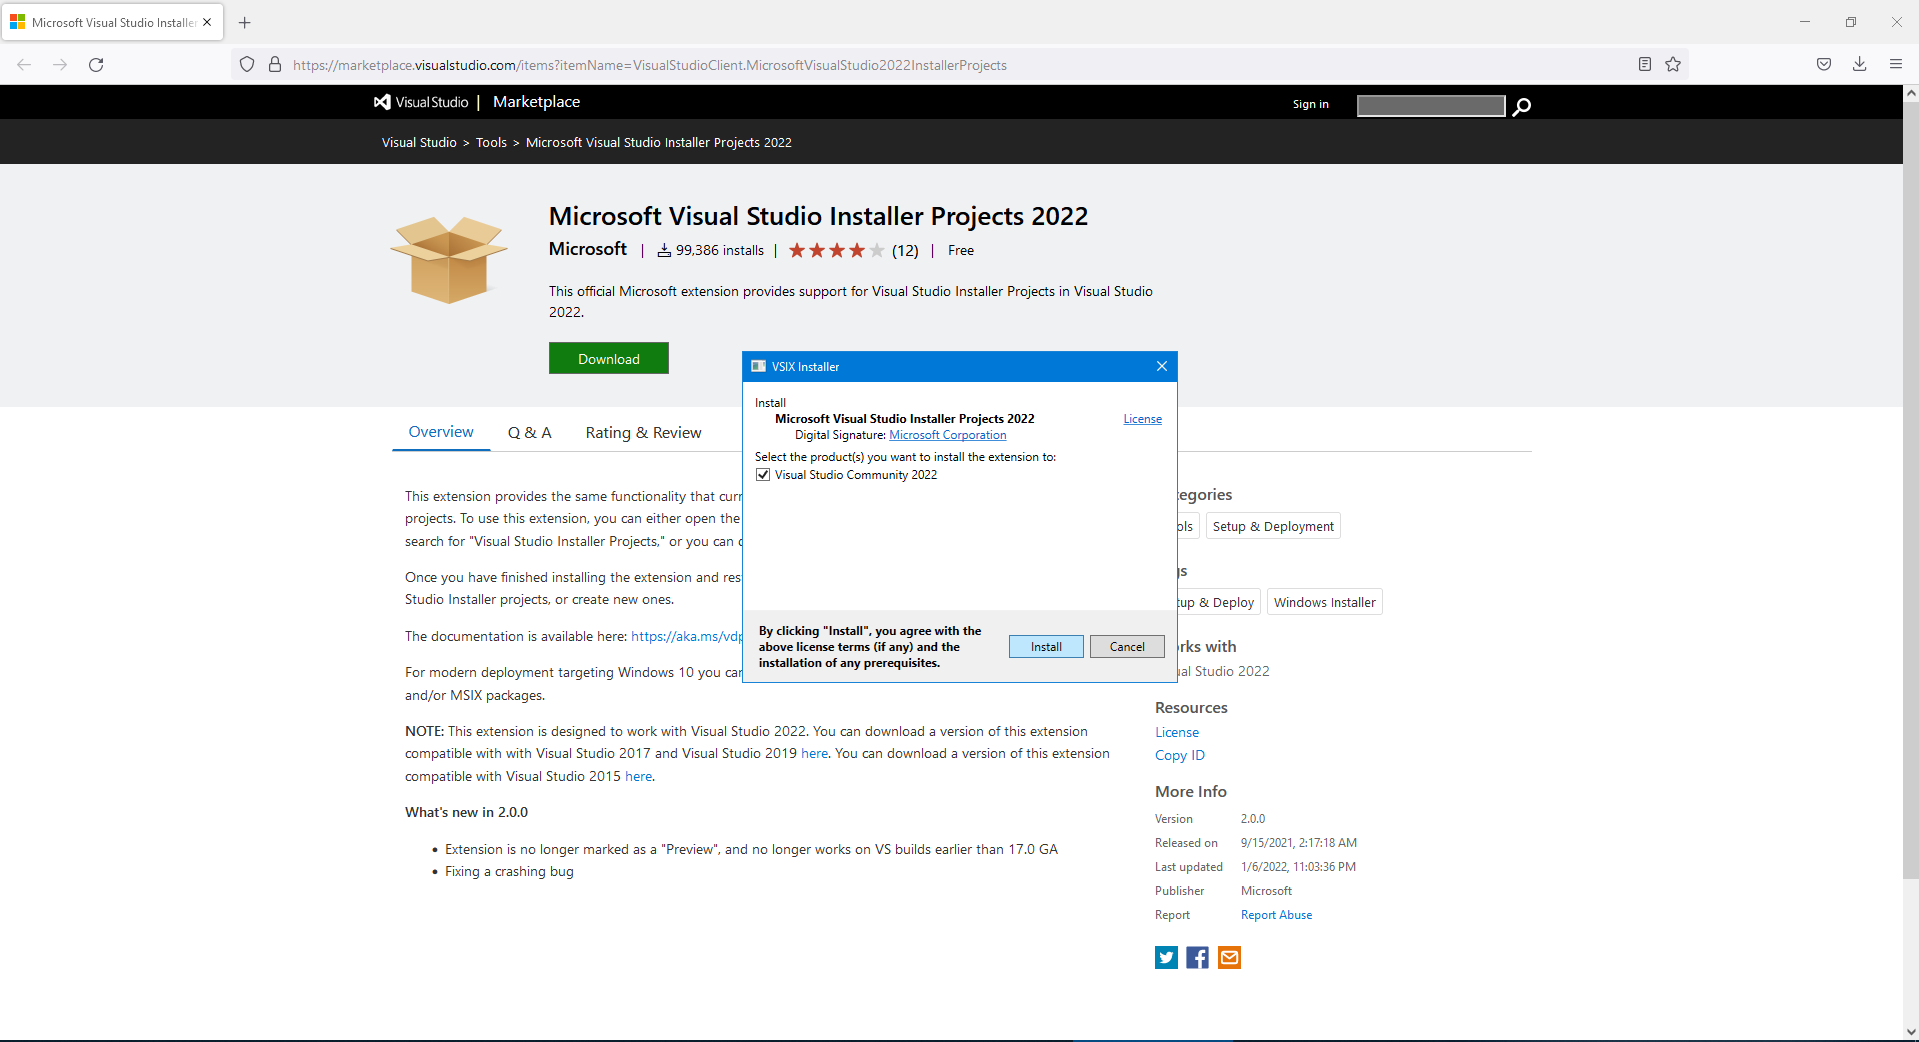Click the Copy ID link
The image size is (1919, 1042).
click(1180, 756)
